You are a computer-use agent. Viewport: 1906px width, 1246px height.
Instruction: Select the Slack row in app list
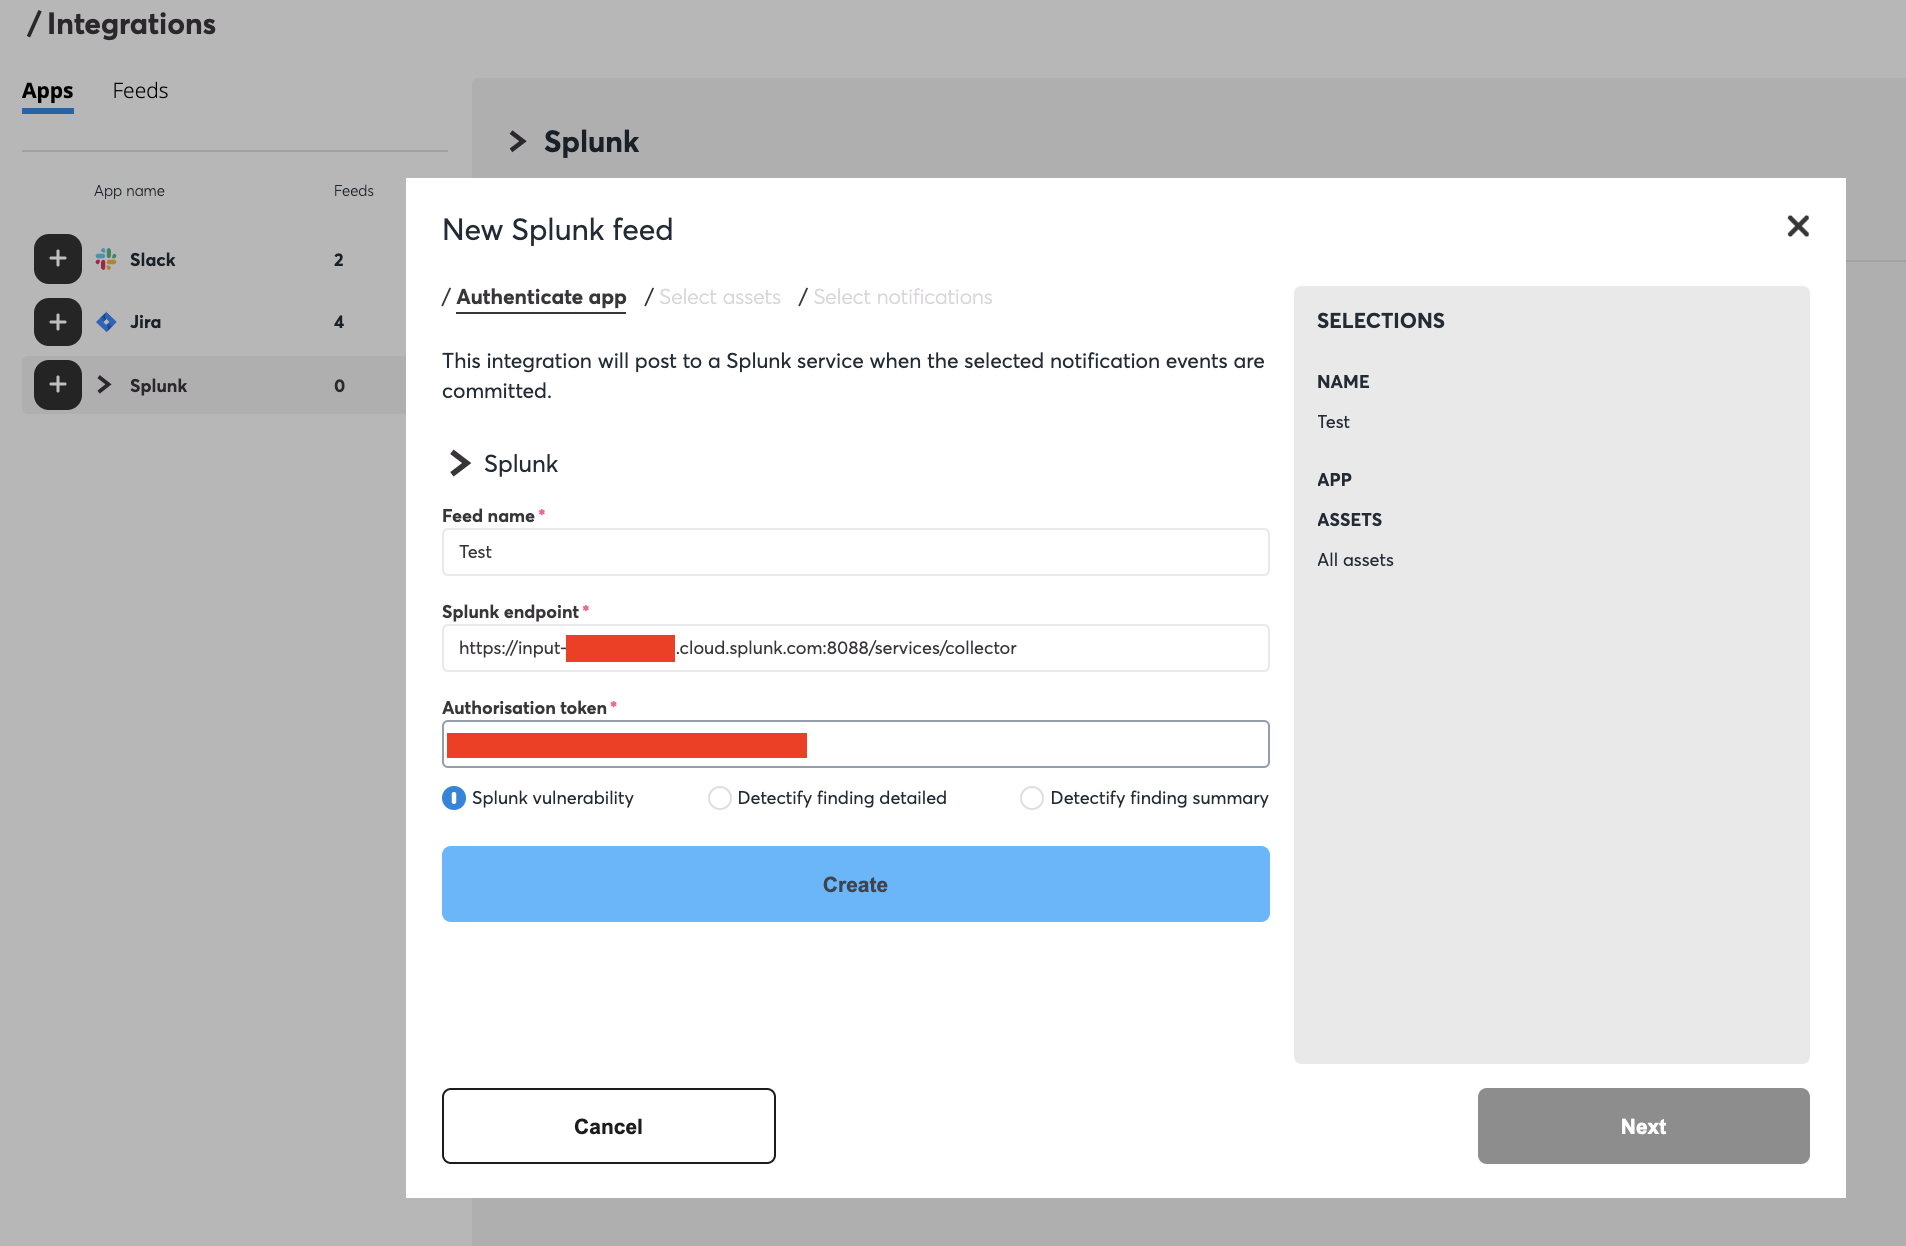click(x=214, y=259)
